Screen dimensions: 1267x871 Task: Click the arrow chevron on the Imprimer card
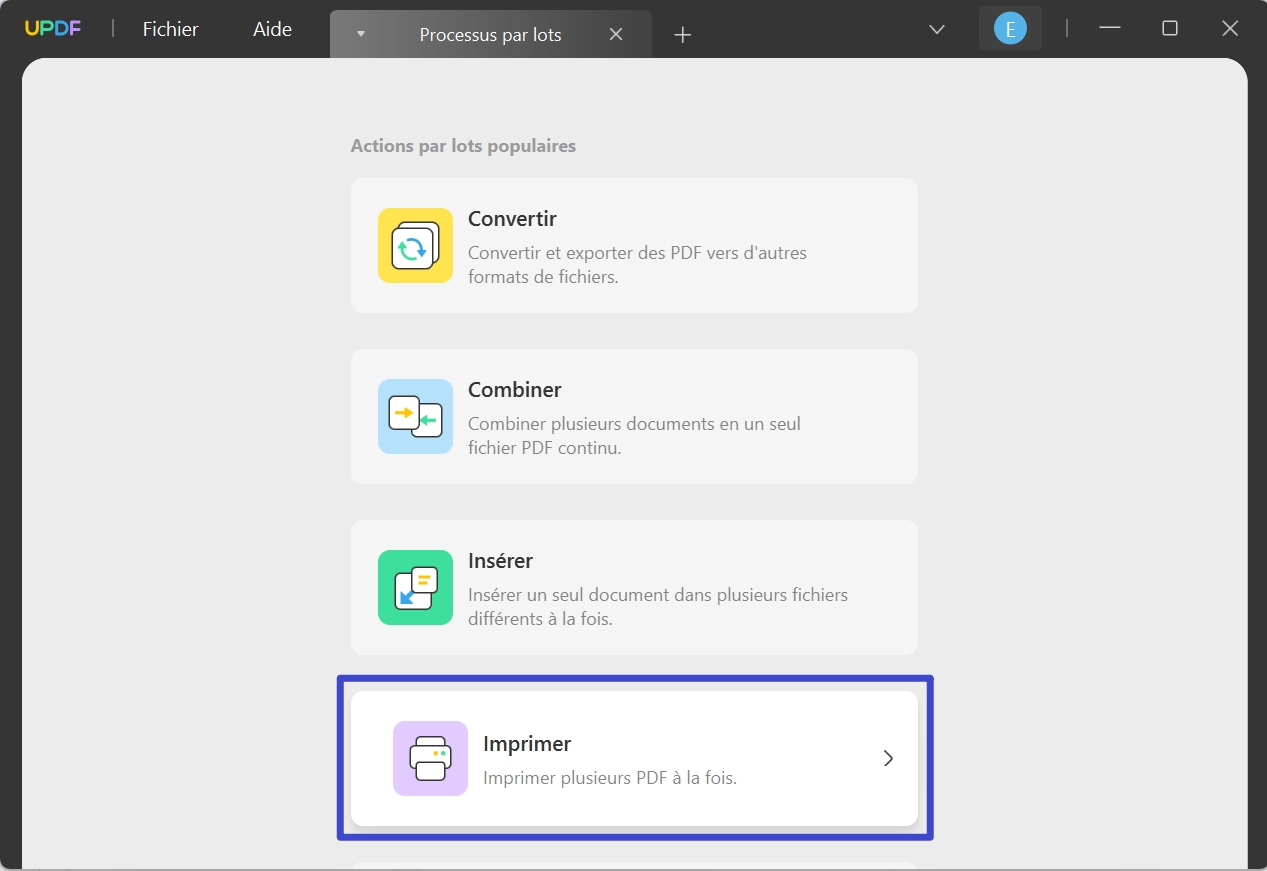888,758
